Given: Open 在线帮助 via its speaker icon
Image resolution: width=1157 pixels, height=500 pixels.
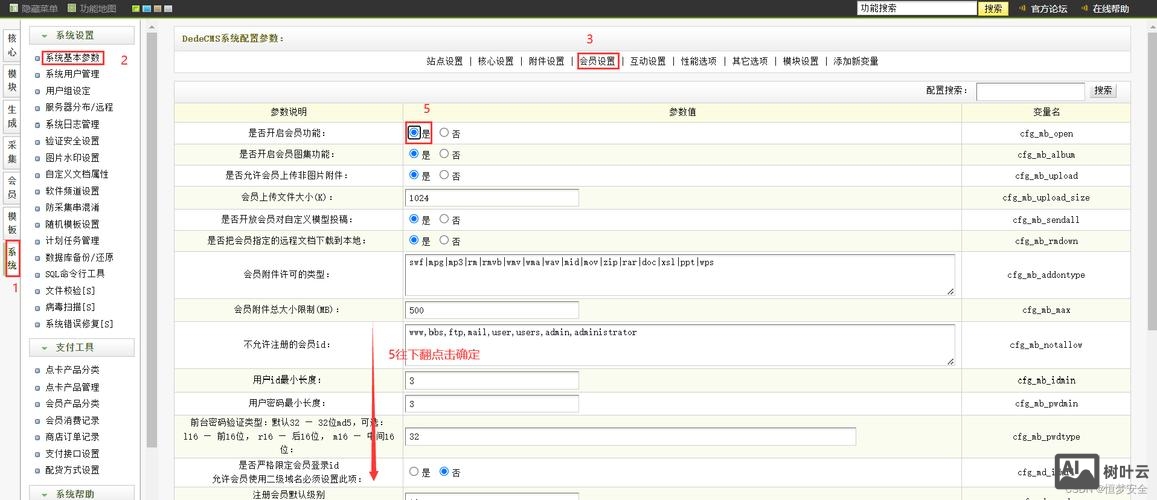Looking at the screenshot, I should pyautogui.click(x=1085, y=9).
